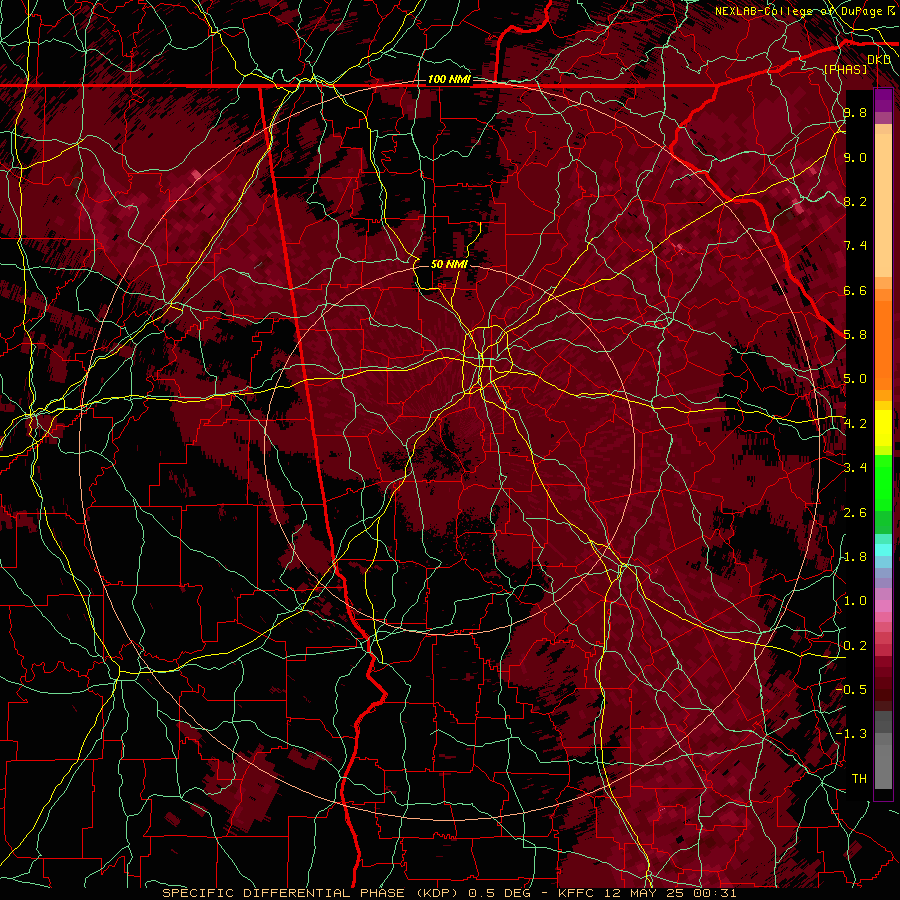Click the -0.5 value on the color scale

point(852,689)
